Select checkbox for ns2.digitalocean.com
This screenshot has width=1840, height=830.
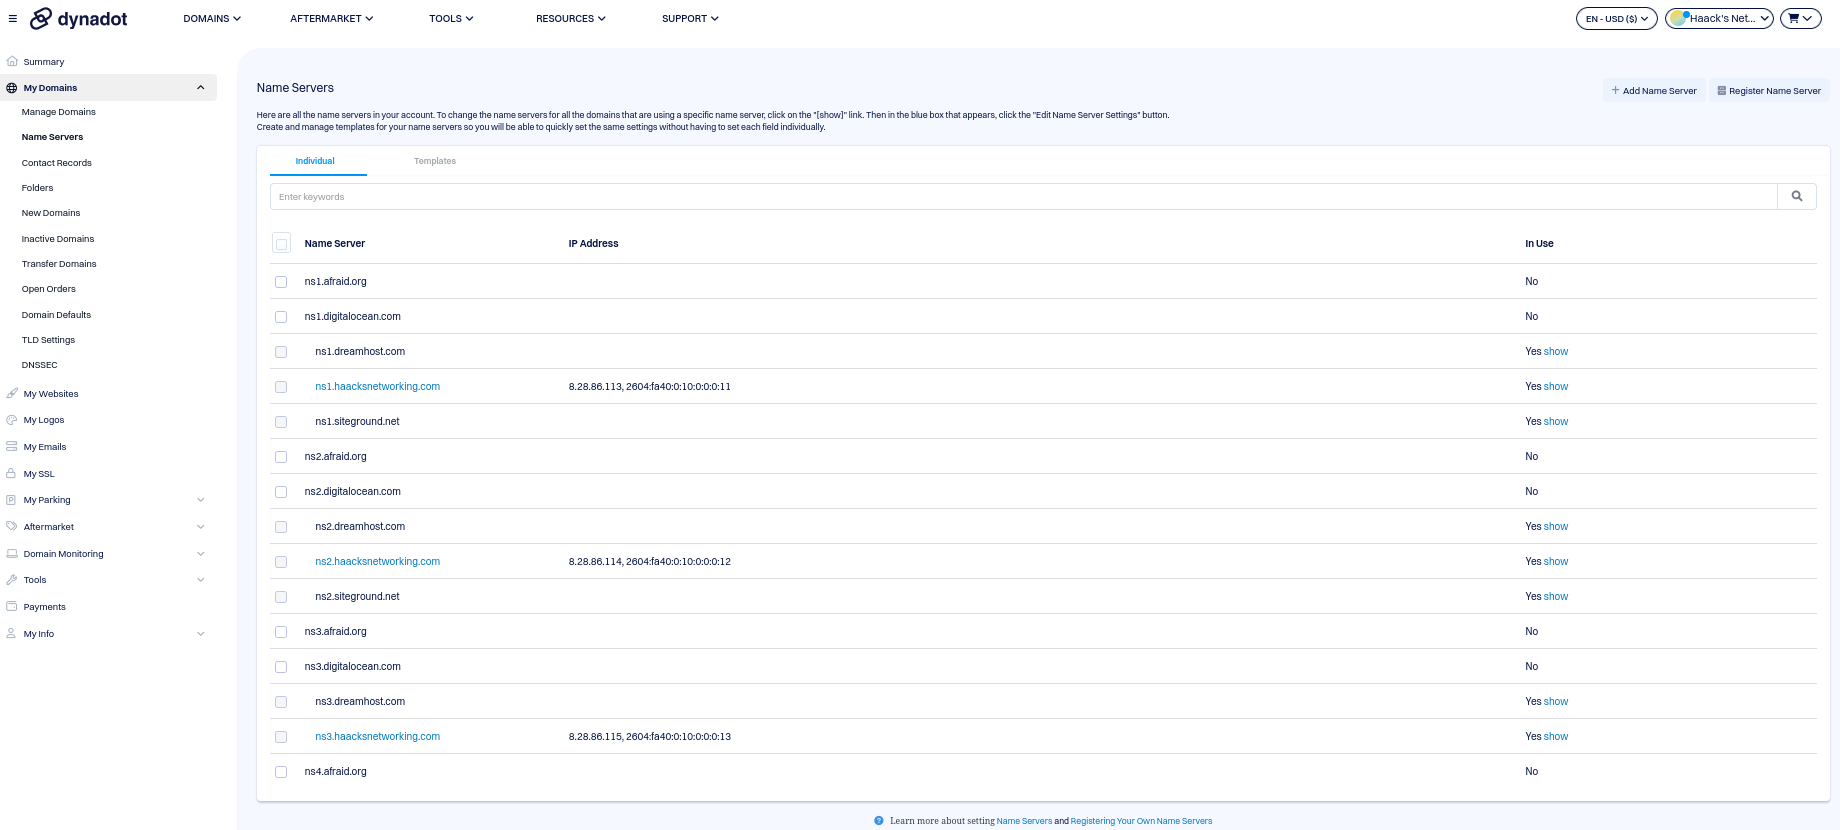click(281, 492)
